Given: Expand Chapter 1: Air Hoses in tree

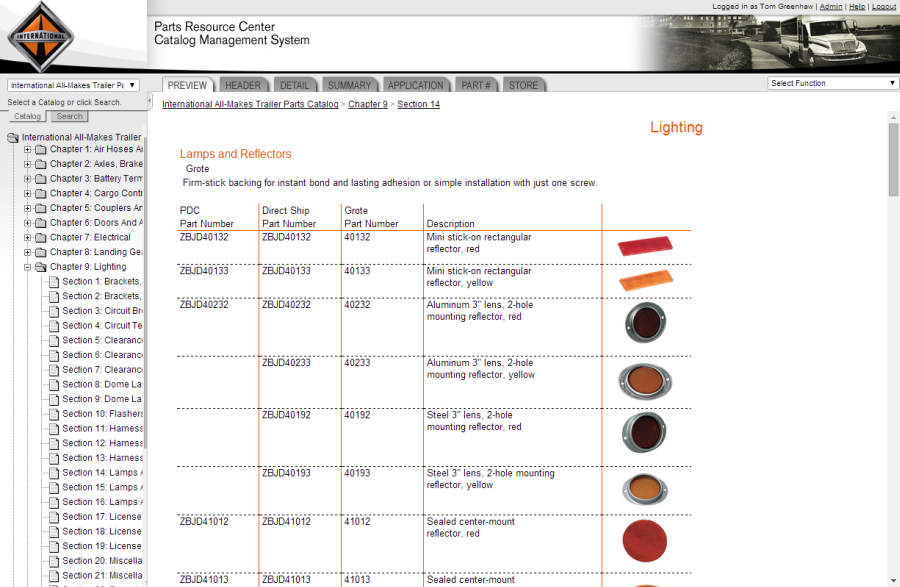Looking at the screenshot, I should pyautogui.click(x=27, y=150).
